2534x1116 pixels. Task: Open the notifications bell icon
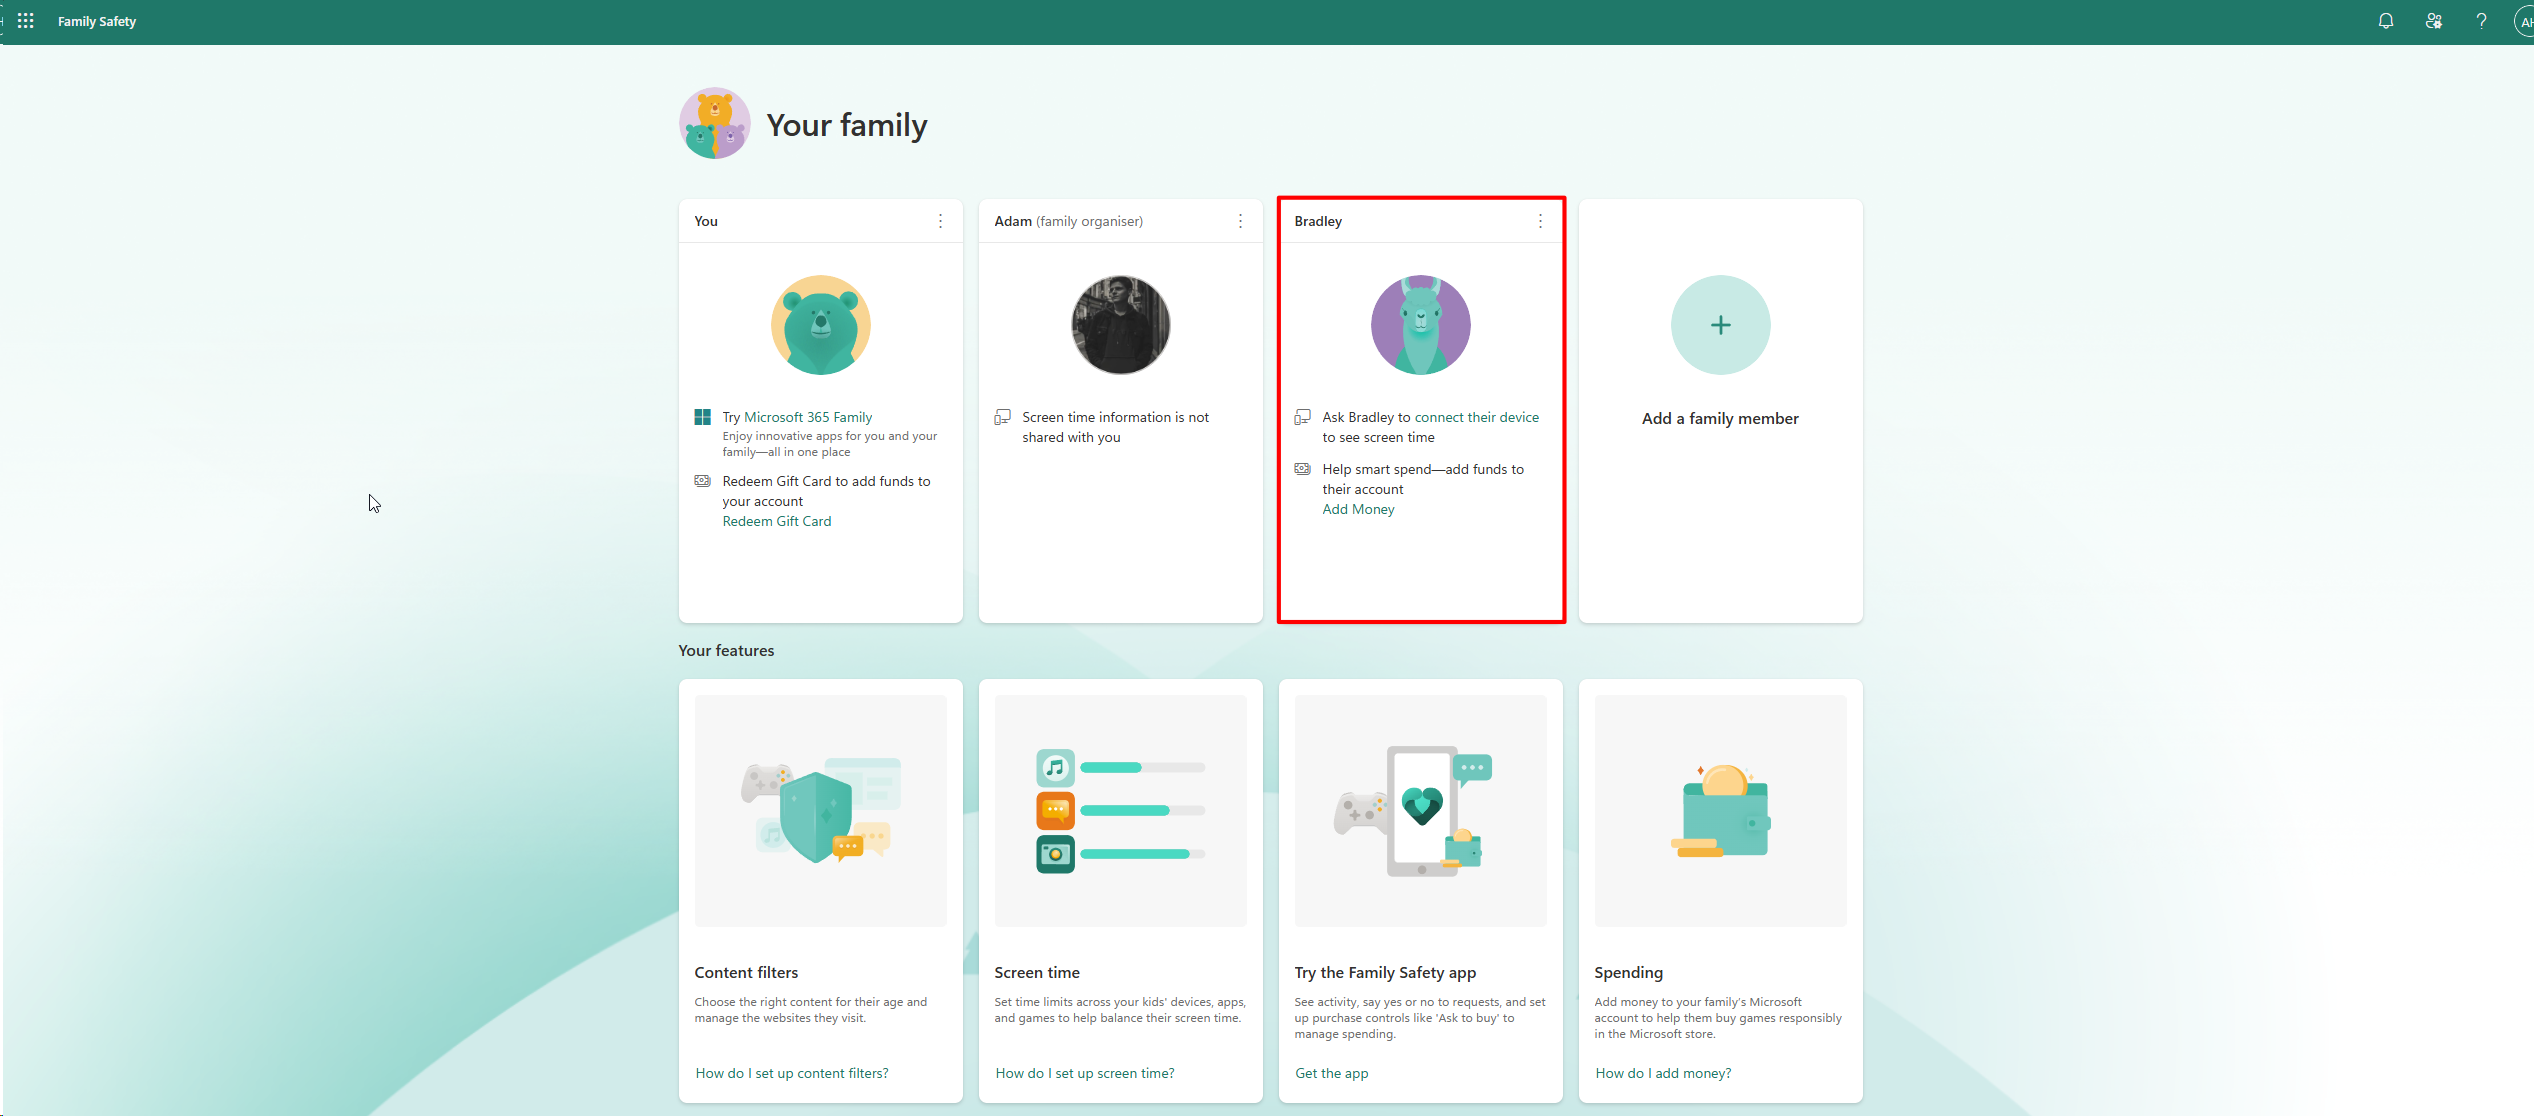coord(2386,20)
